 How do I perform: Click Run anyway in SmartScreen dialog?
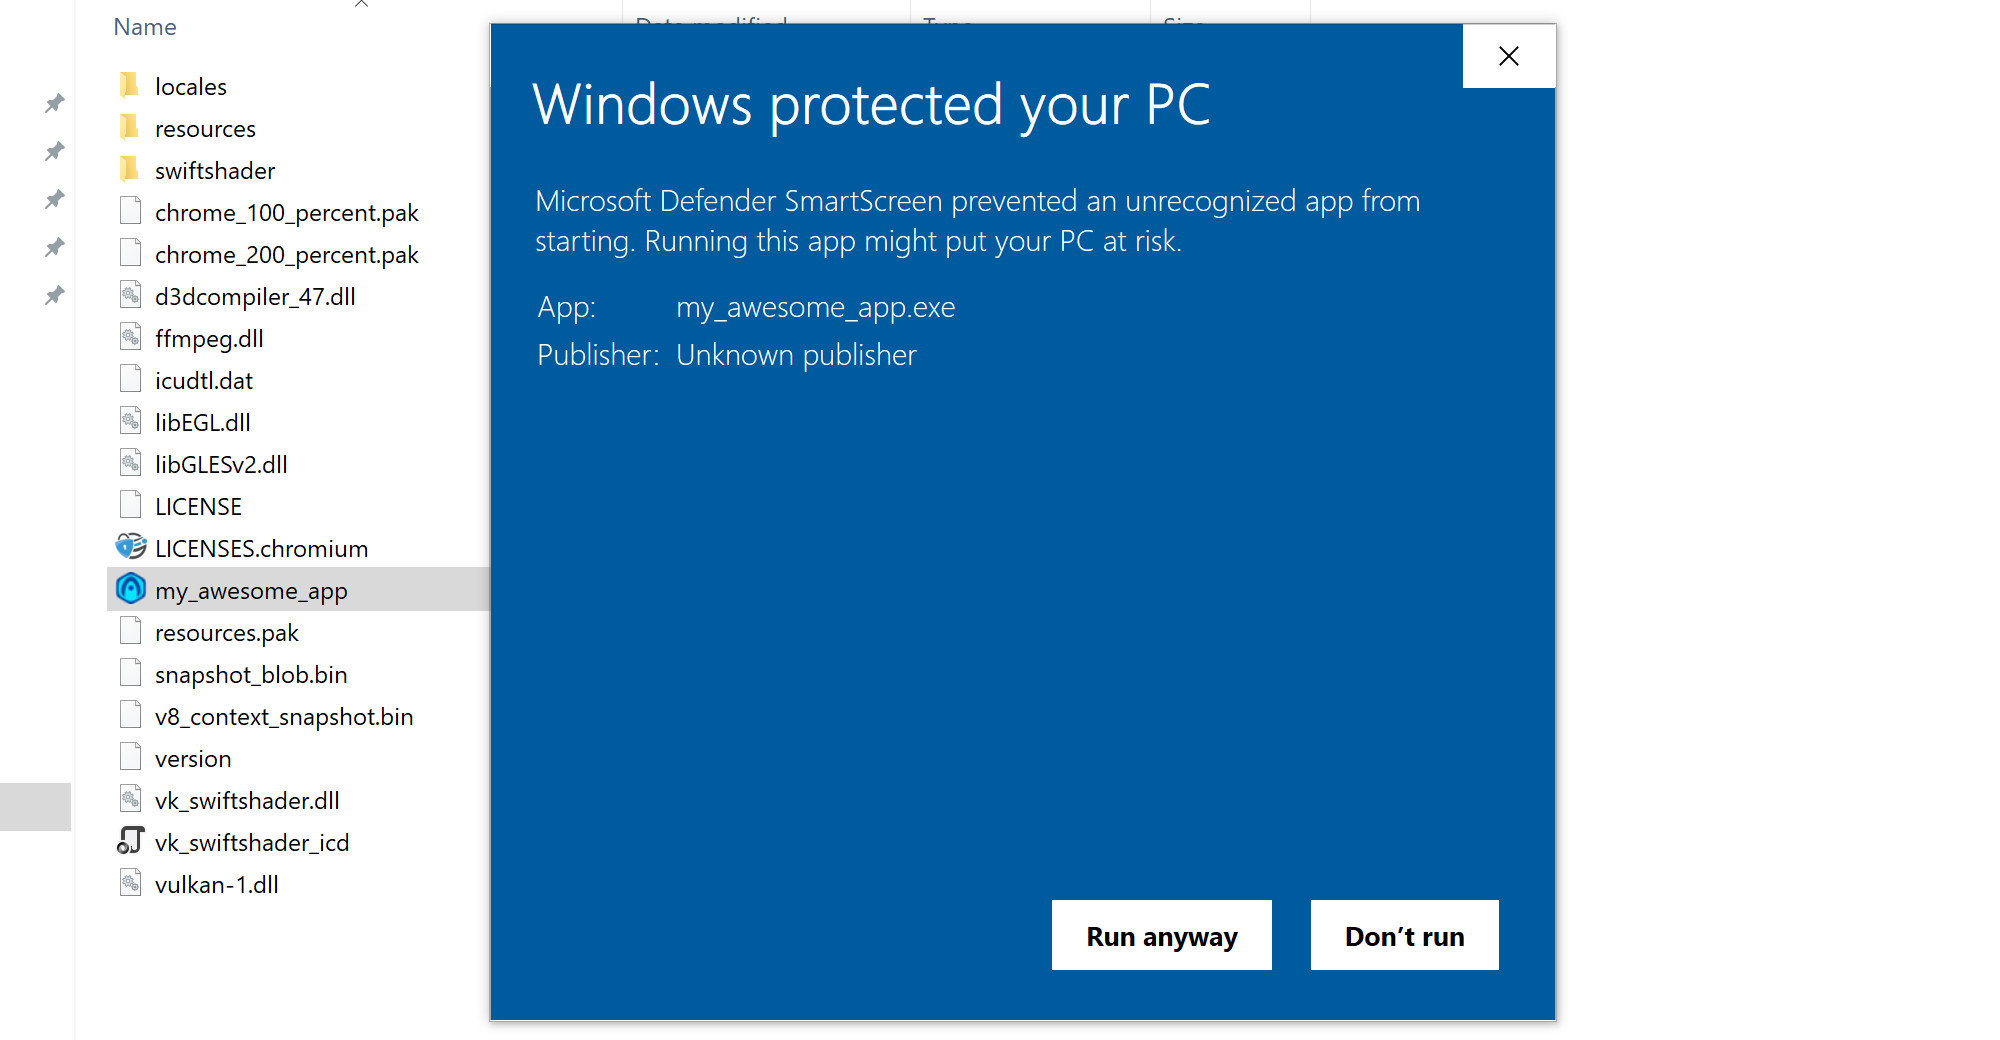point(1161,935)
